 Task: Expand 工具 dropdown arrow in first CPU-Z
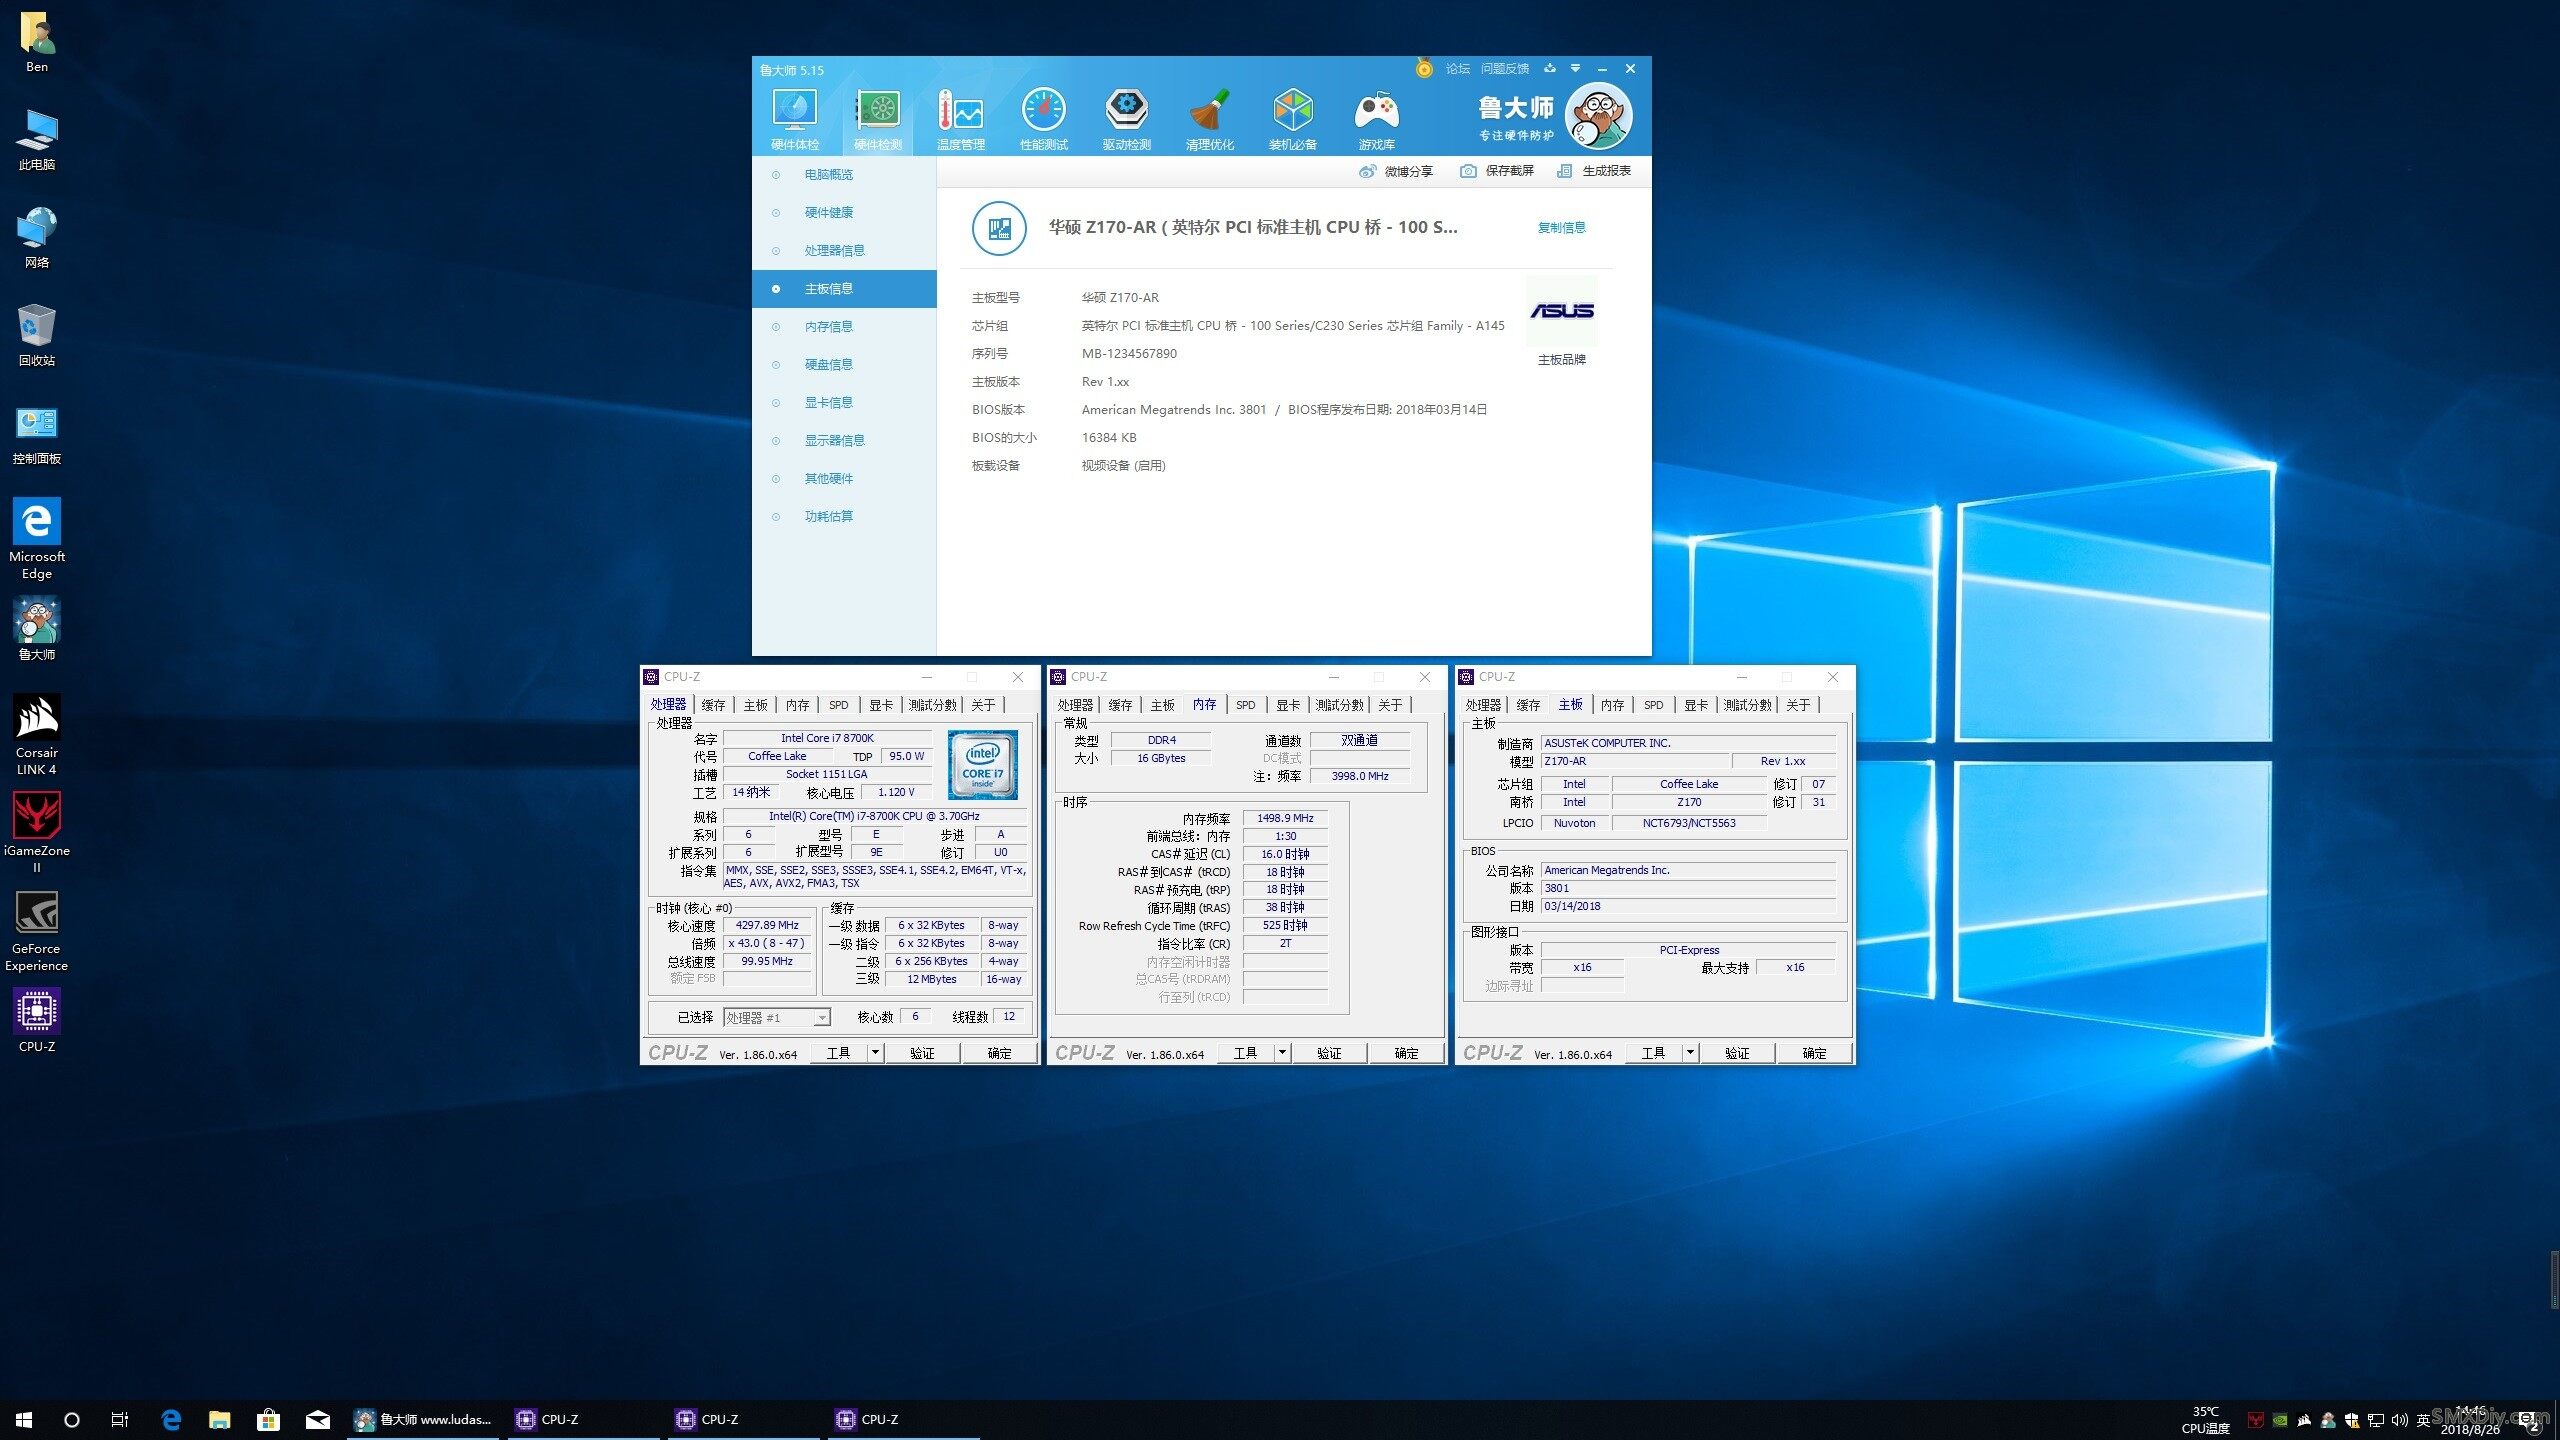click(875, 1053)
